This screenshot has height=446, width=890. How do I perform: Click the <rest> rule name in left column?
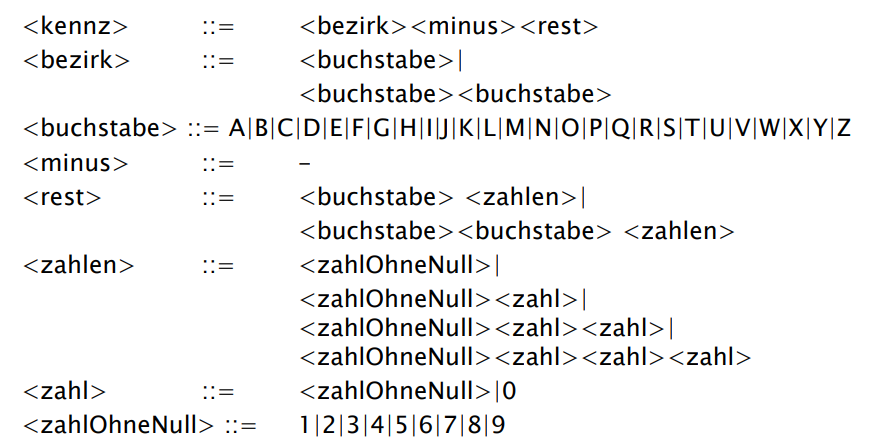point(62,197)
